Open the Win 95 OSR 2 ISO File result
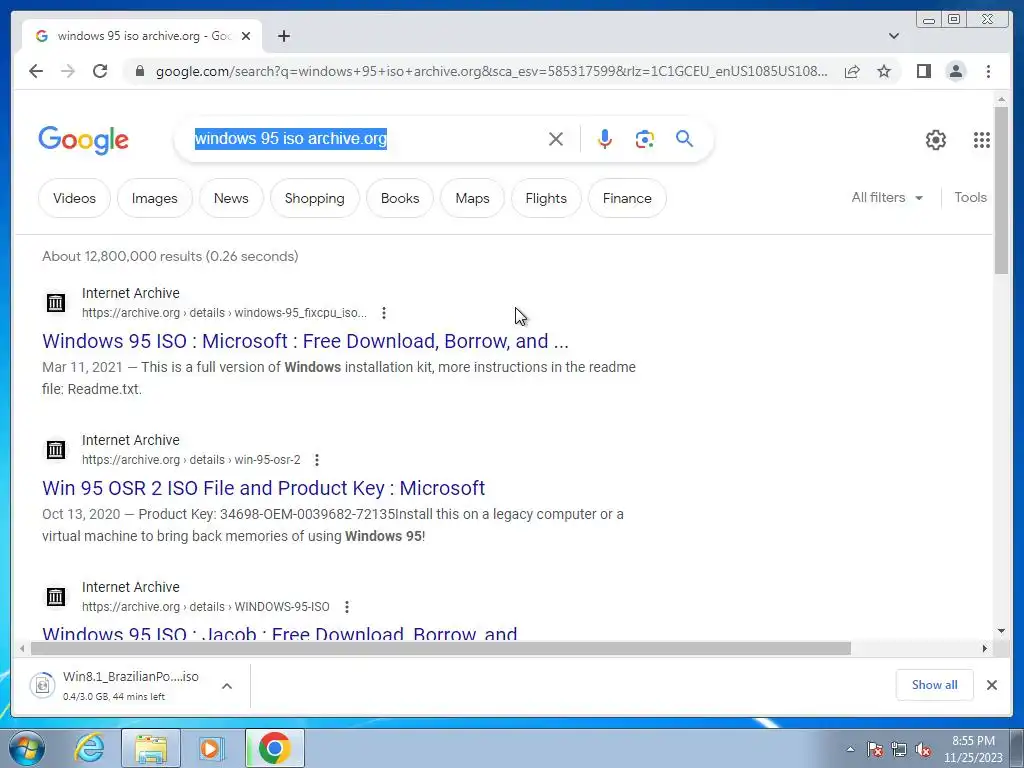 263,488
